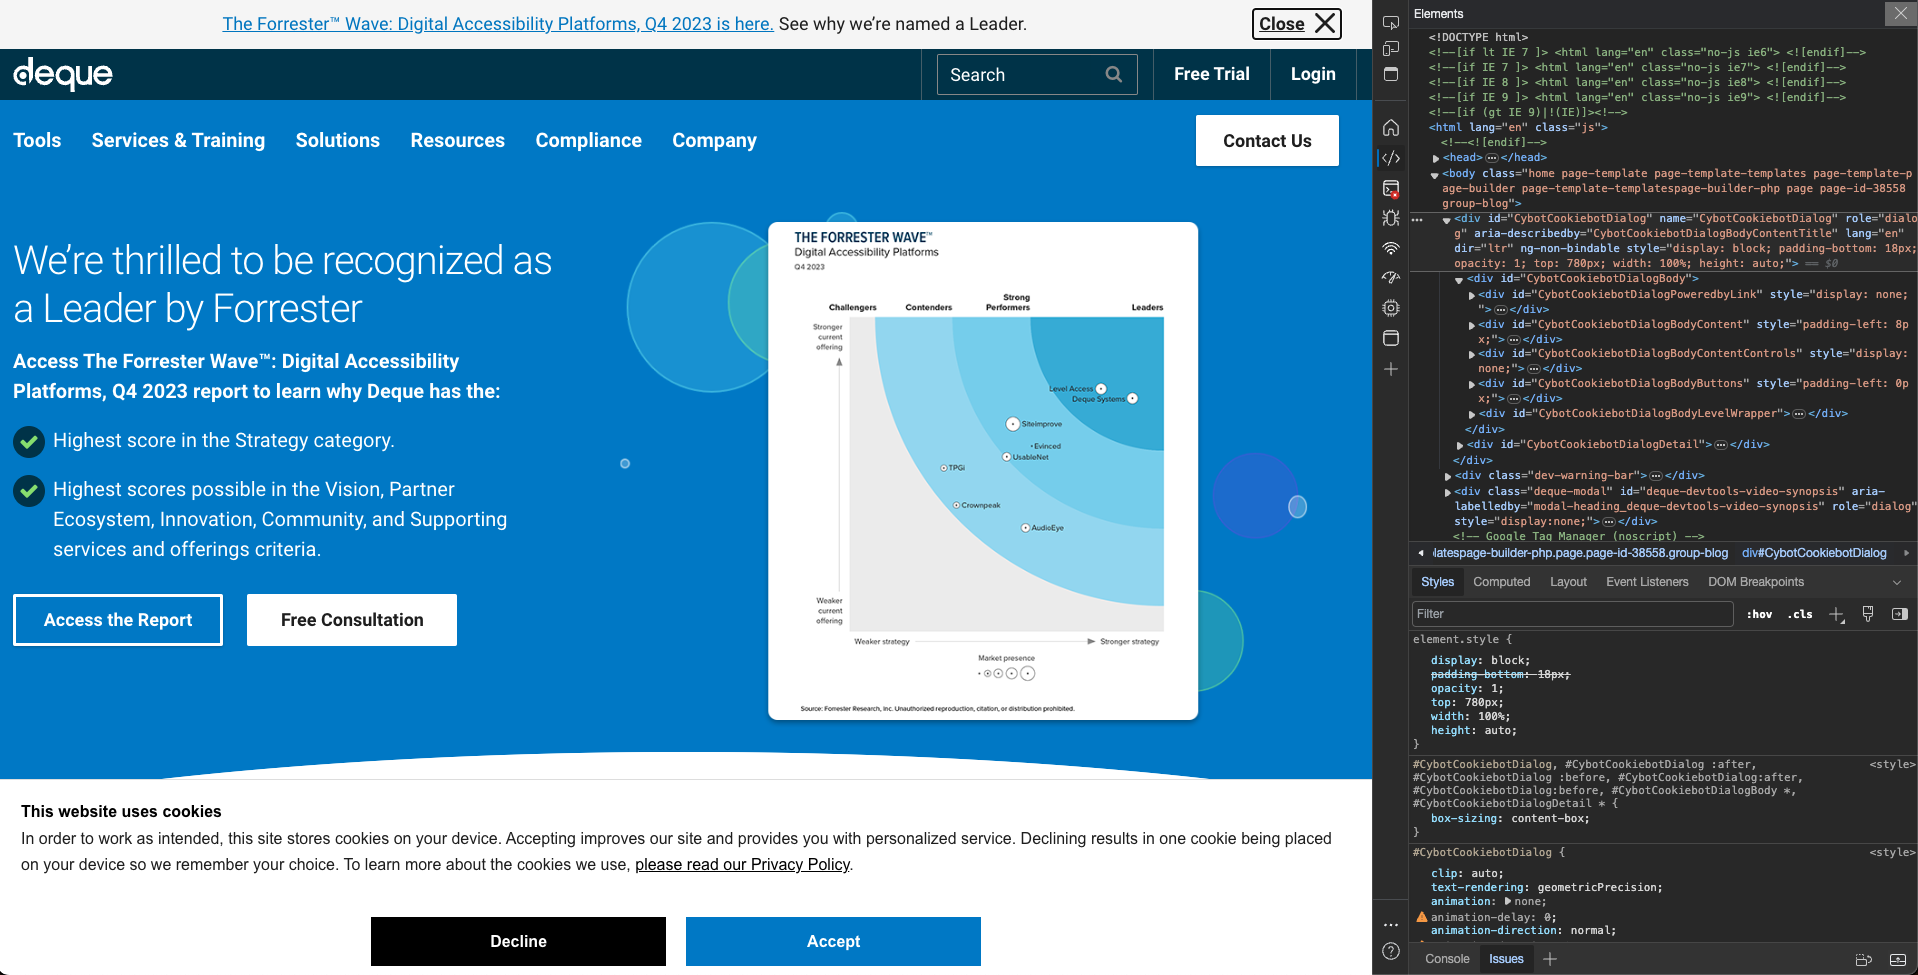Open DevTools help question mark icon

click(1390, 951)
